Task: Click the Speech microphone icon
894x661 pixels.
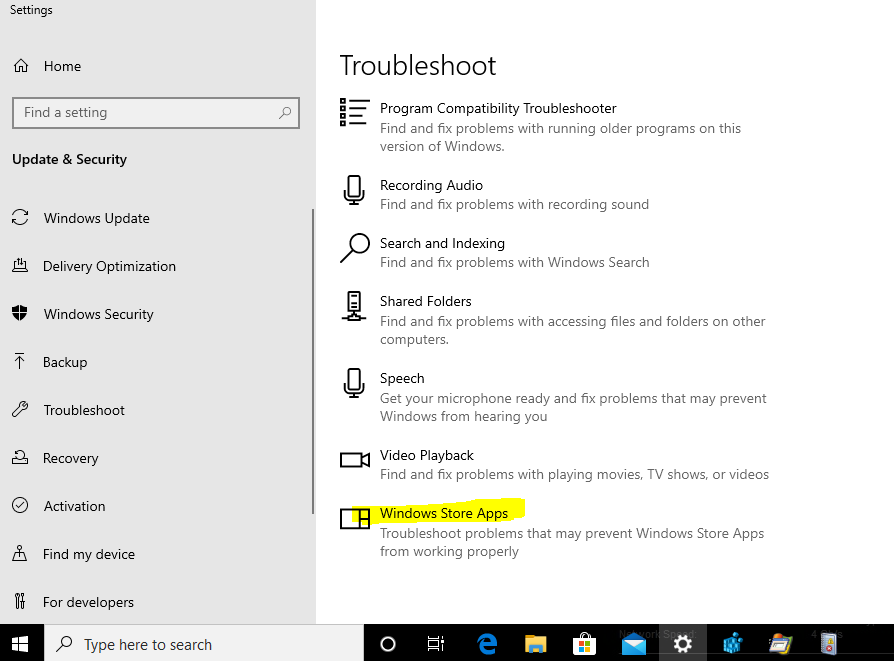Action: coord(354,383)
